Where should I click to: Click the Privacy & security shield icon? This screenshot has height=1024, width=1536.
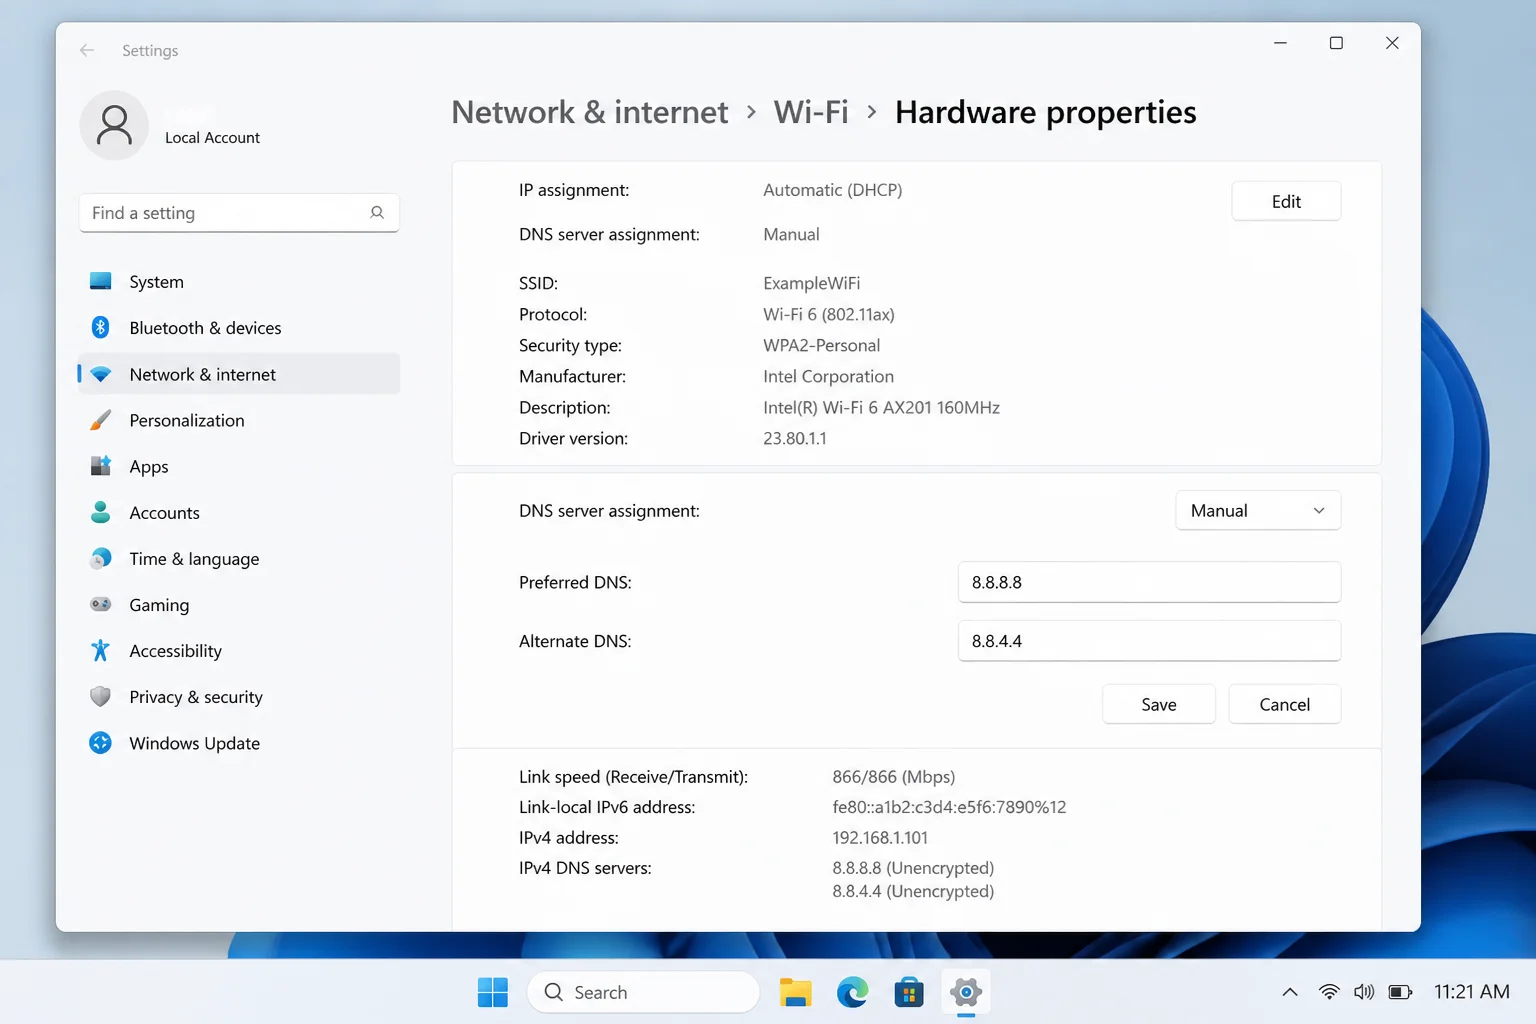coord(100,696)
